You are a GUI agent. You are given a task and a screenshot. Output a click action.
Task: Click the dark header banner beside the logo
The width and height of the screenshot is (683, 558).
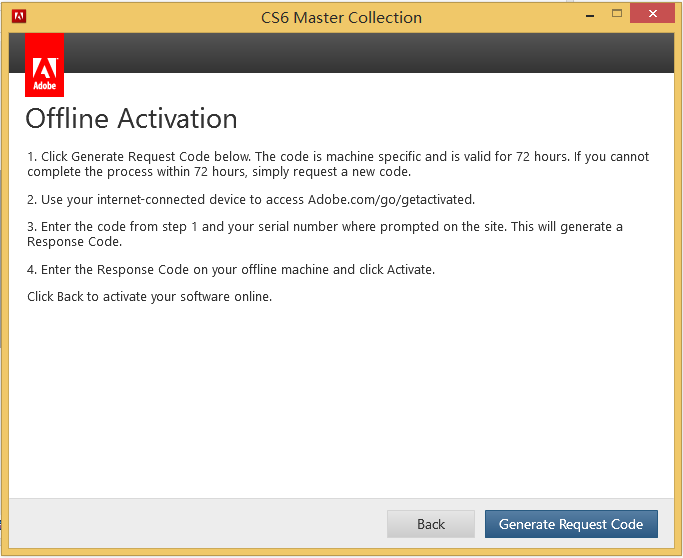point(360,52)
